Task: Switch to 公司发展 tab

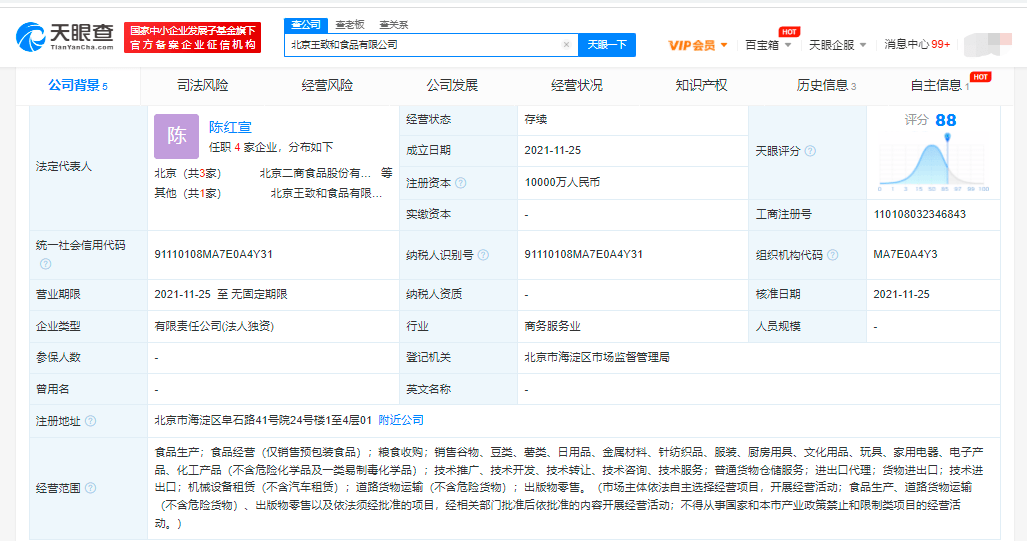Action: [452, 85]
